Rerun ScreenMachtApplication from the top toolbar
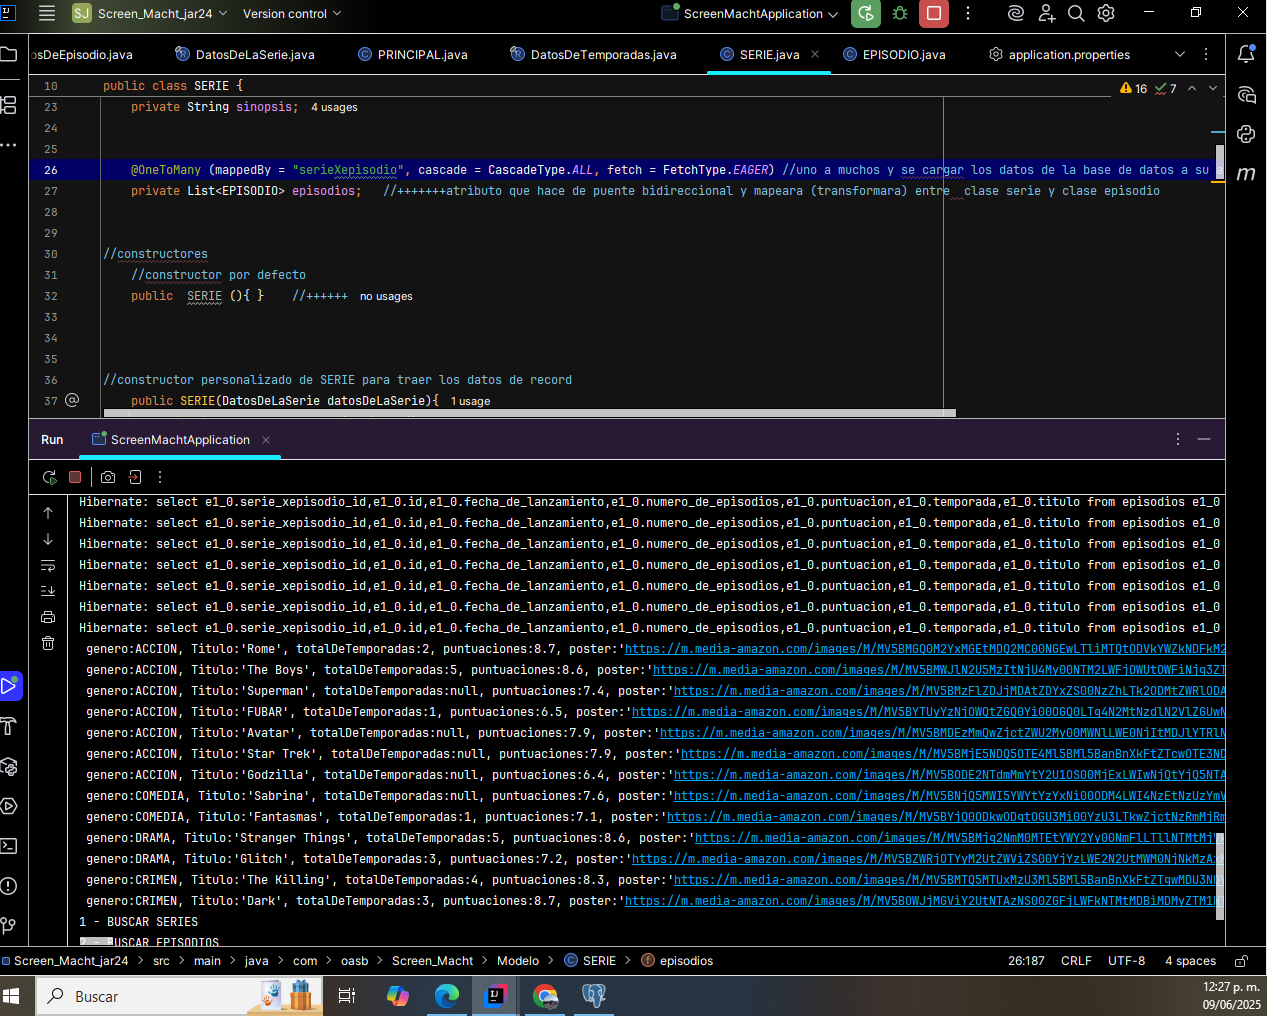This screenshot has height=1016, width=1267. (x=866, y=13)
